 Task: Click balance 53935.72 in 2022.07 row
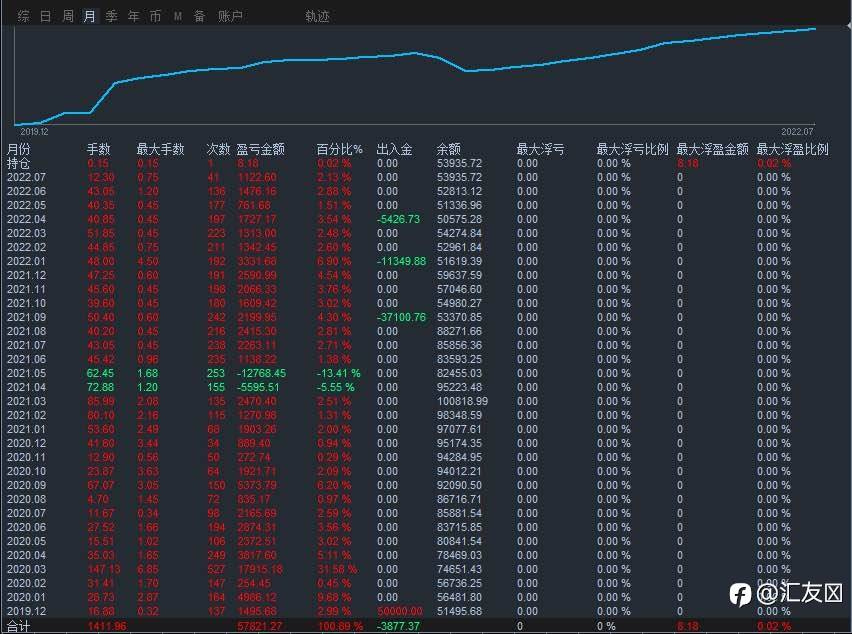(x=460, y=177)
